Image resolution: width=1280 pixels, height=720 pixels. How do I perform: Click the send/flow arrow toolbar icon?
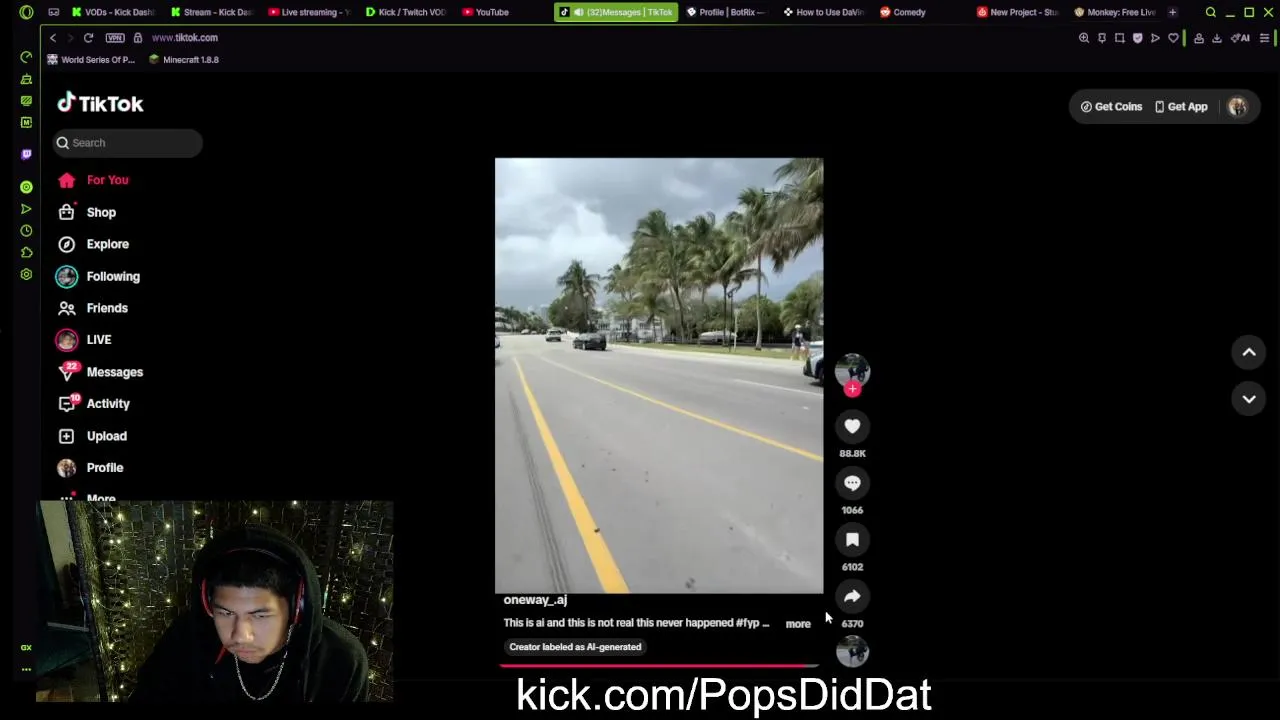(1155, 38)
